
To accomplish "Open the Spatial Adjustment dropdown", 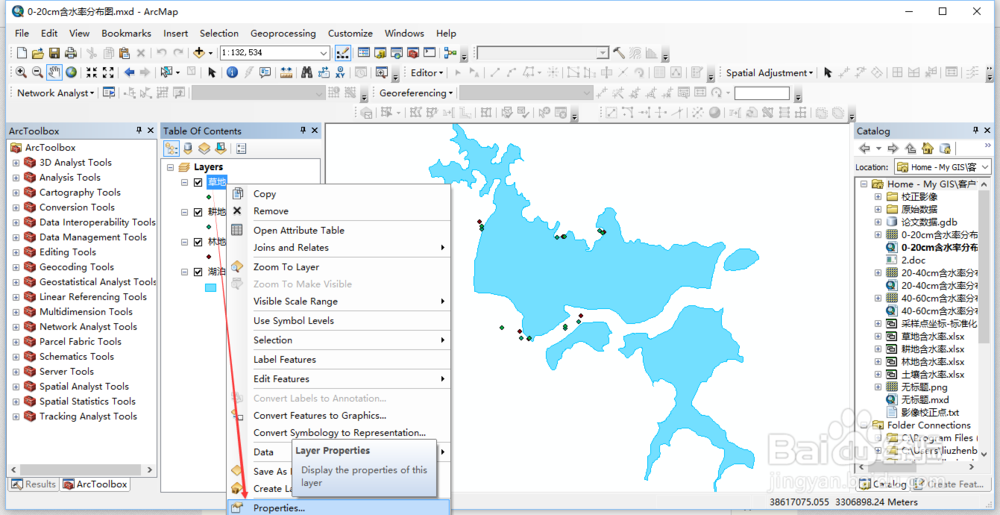I will (x=770, y=73).
